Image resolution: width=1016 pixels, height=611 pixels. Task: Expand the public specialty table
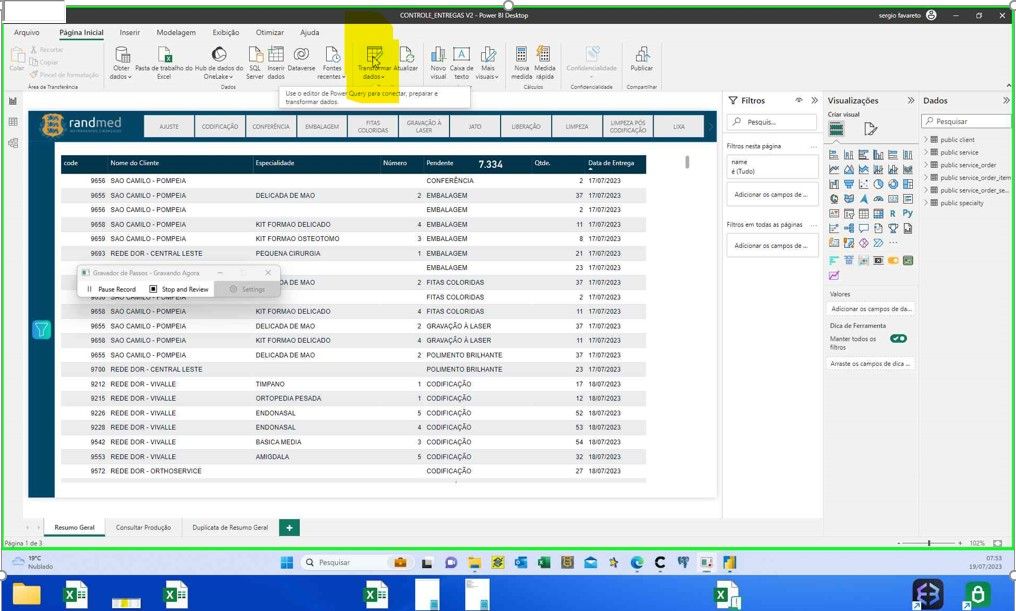tap(927, 203)
